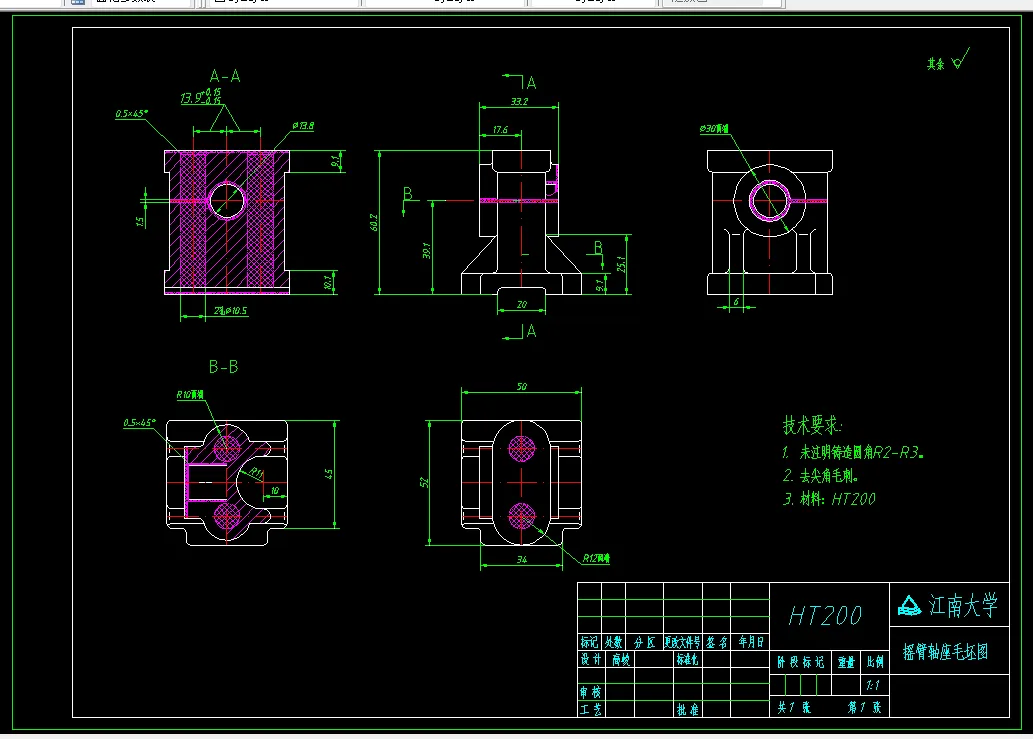Image resolution: width=1033 pixels, height=739 pixels.
Task: Pick the 60.2 overall height dimension
Action: point(374,222)
